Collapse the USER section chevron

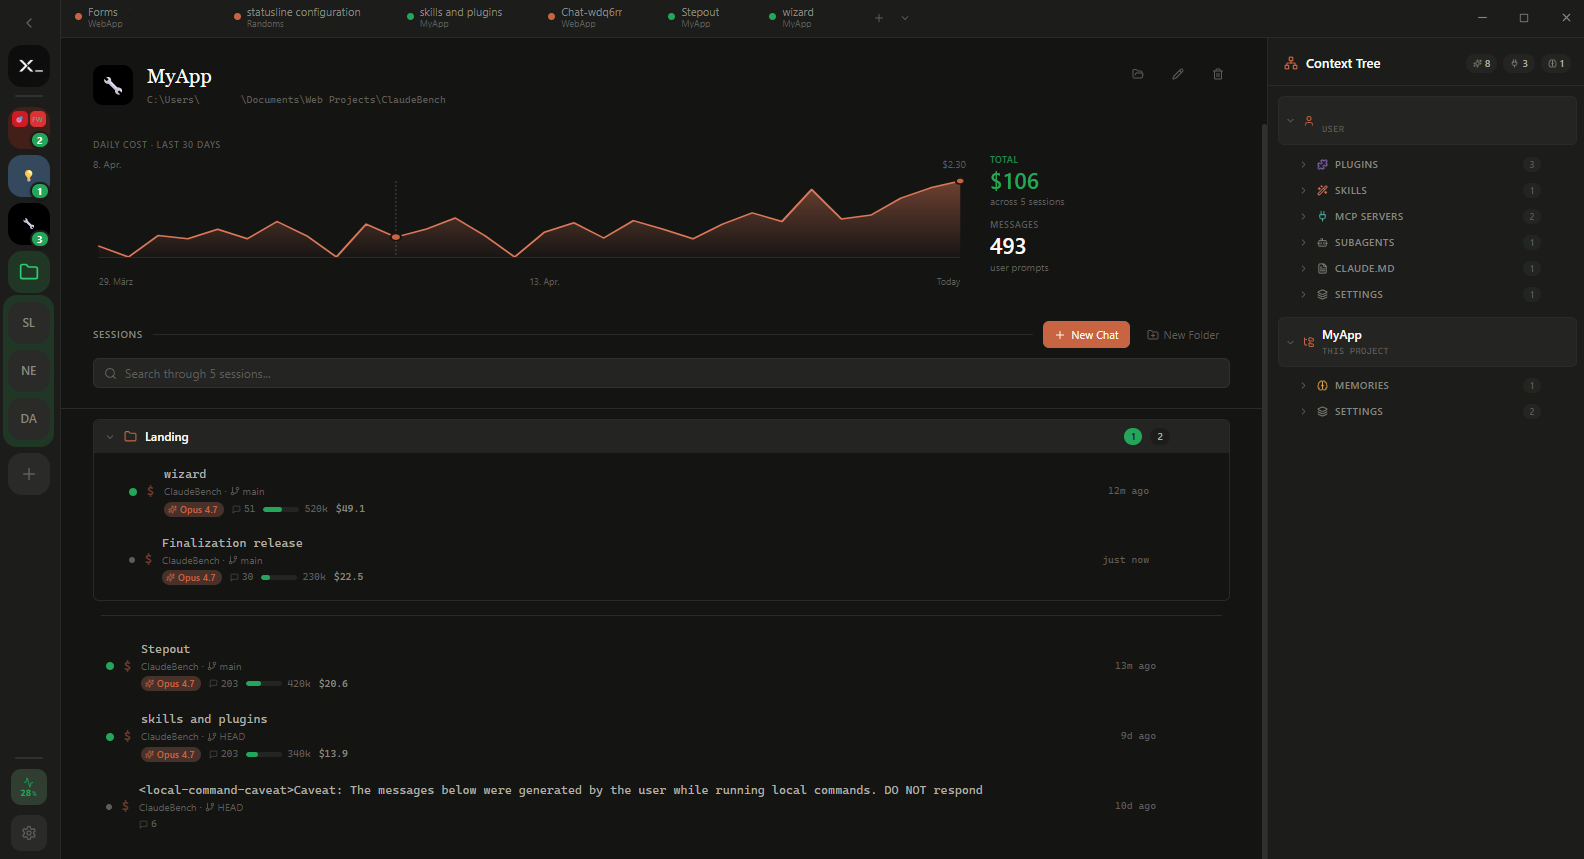(1290, 120)
